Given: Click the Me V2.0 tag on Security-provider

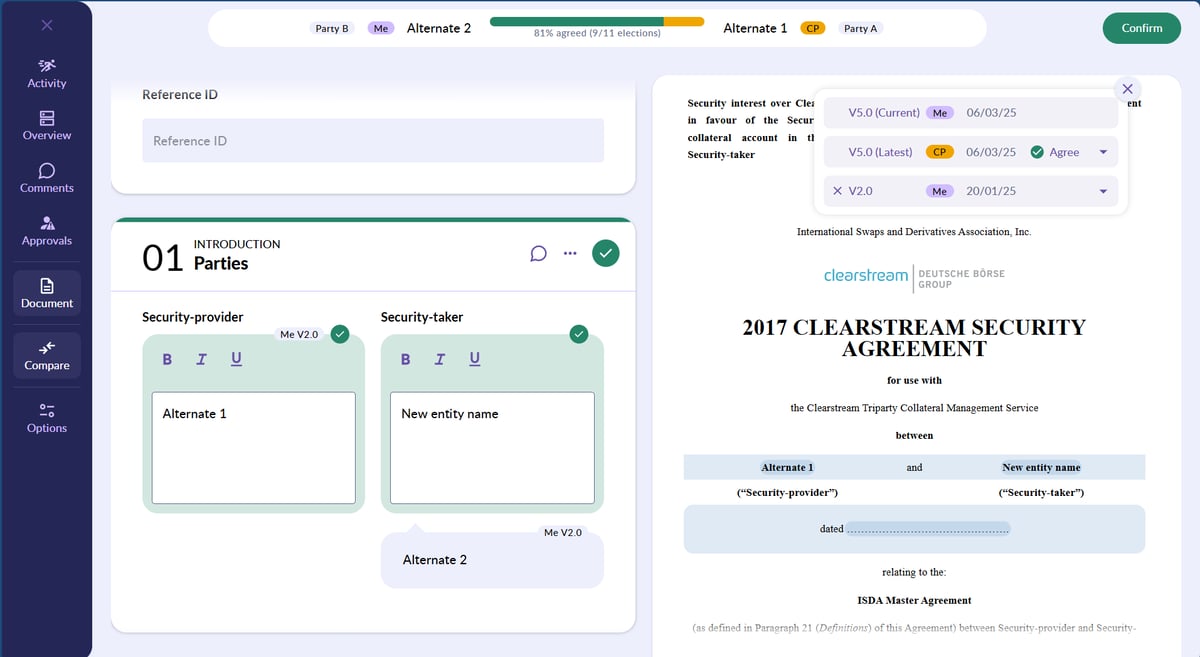Looking at the screenshot, I should [299, 334].
